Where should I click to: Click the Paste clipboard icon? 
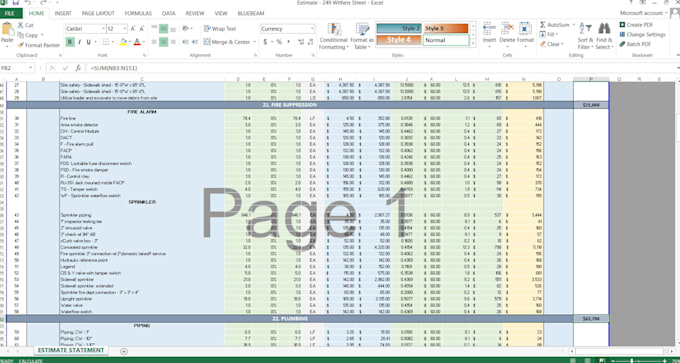[7, 29]
